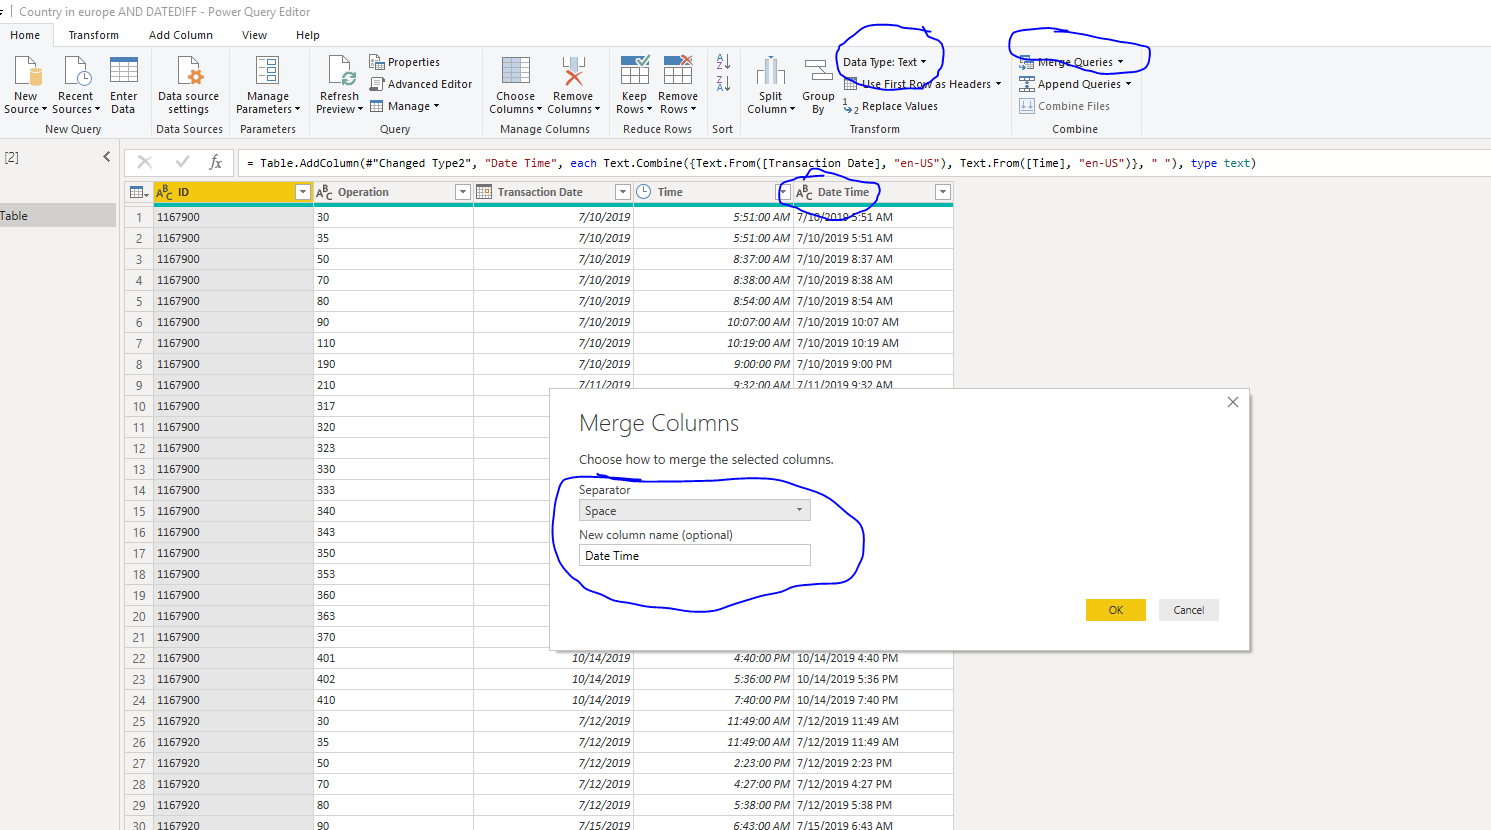
Task: Click the Split Column icon
Action: pyautogui.click(x=770, y=72)
